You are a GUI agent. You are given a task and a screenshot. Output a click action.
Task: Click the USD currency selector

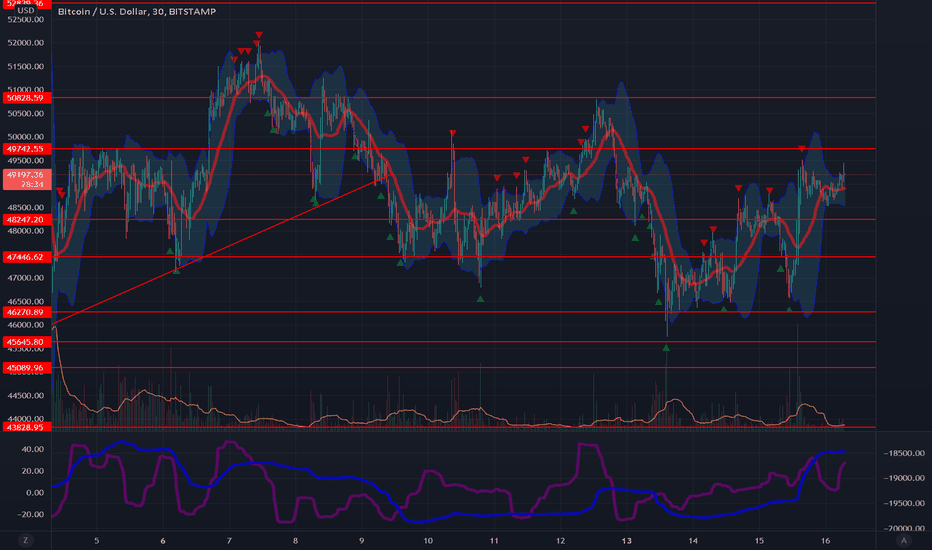coord(26,11)
